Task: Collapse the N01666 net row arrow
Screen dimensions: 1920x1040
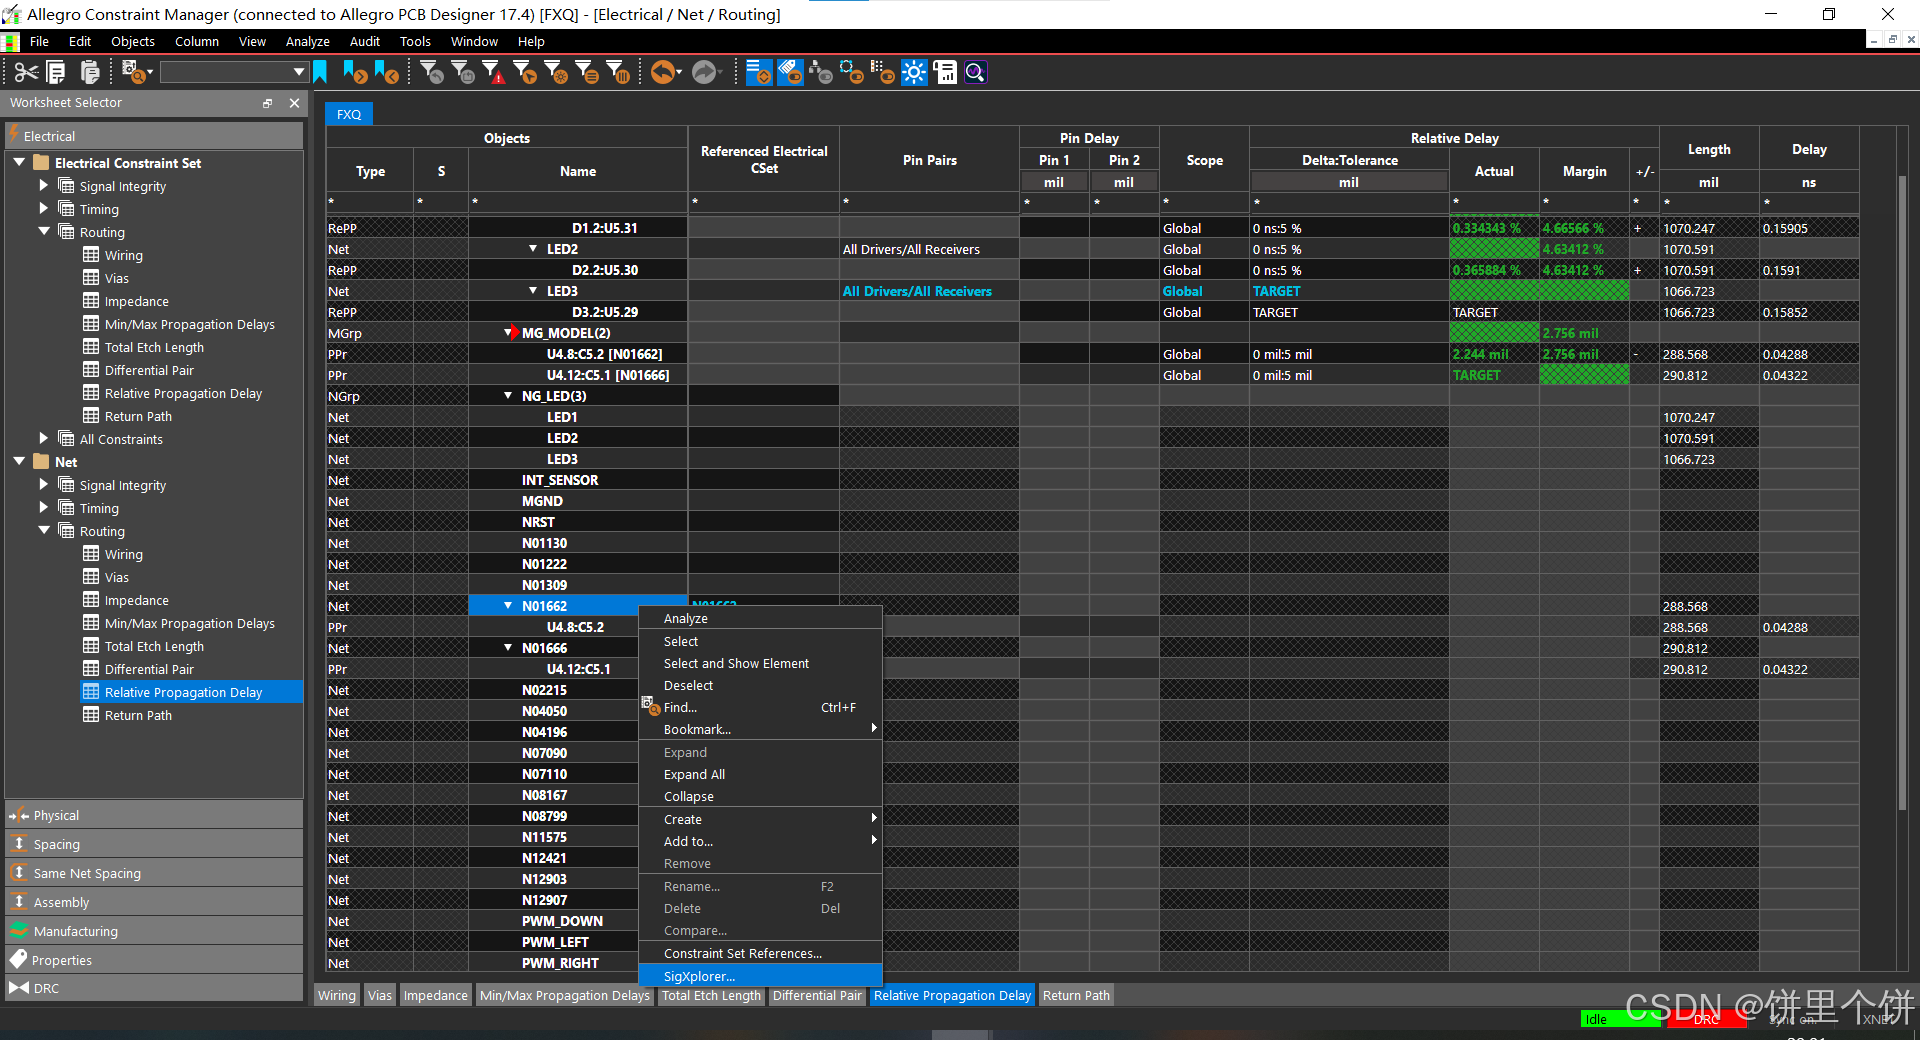Action: point(508,647)
